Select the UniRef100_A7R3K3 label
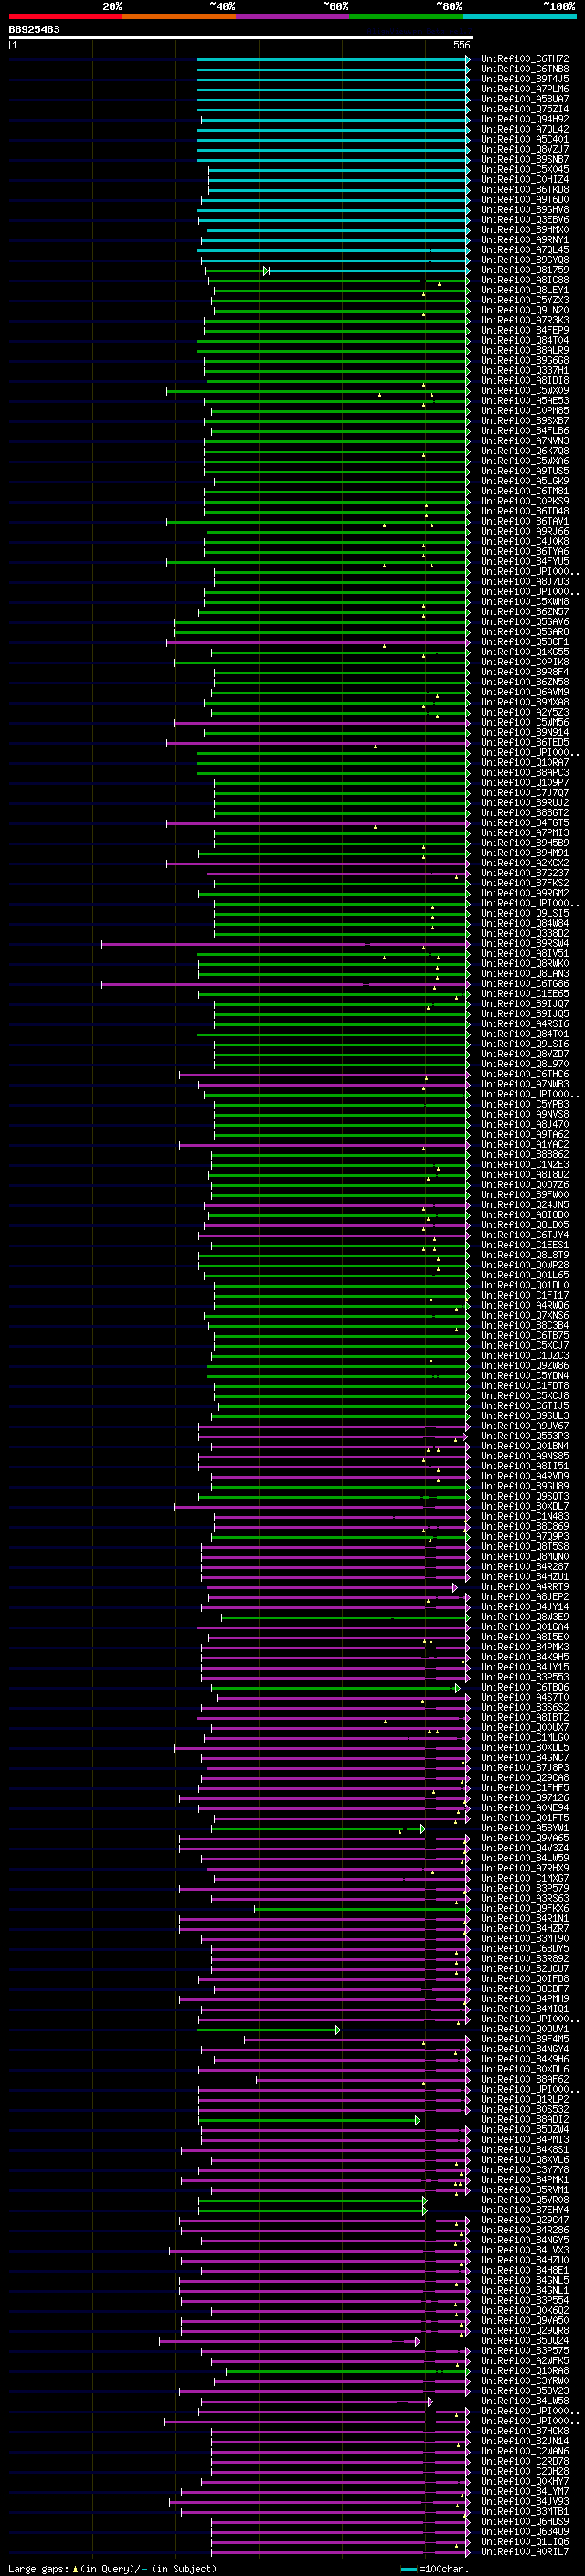The width and height of the screenshot is (585, 2576). click(x=525, y=321)
